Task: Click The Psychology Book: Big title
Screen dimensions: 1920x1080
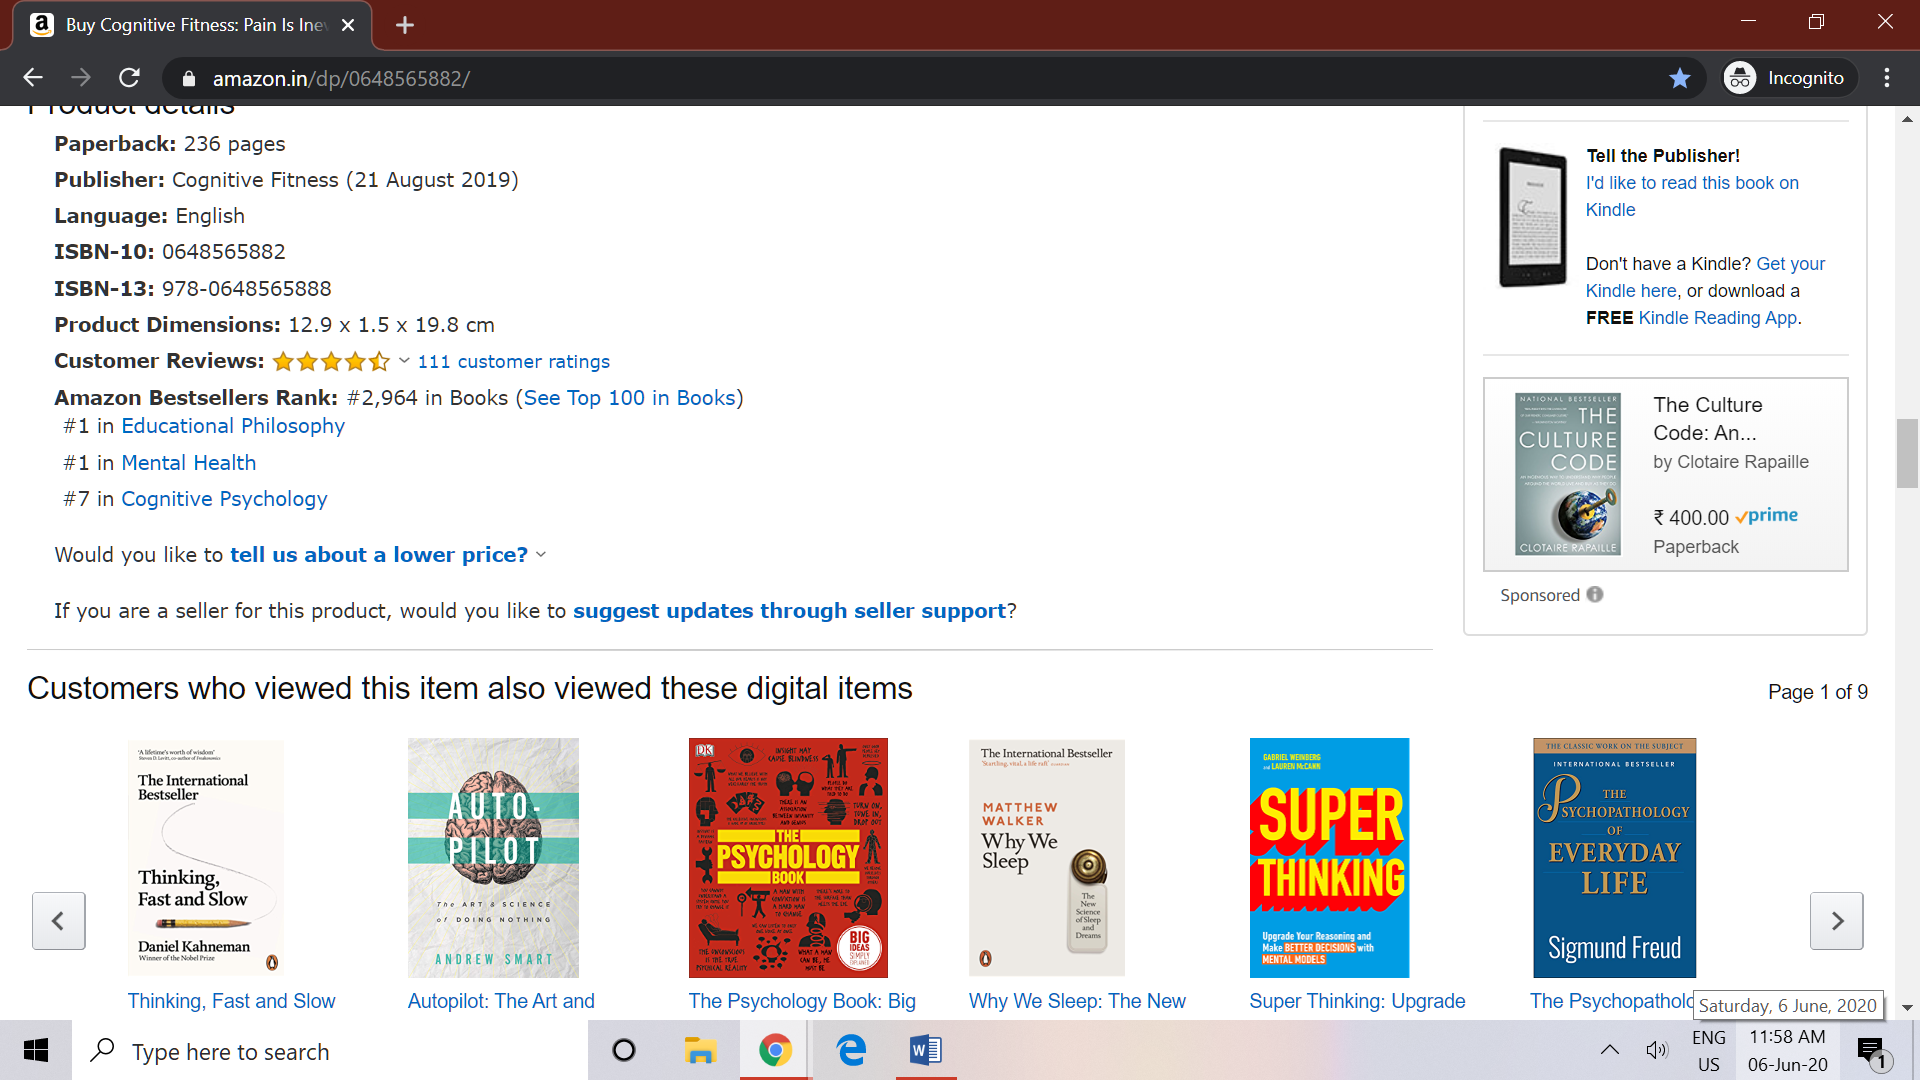Action: point(802,1001)
